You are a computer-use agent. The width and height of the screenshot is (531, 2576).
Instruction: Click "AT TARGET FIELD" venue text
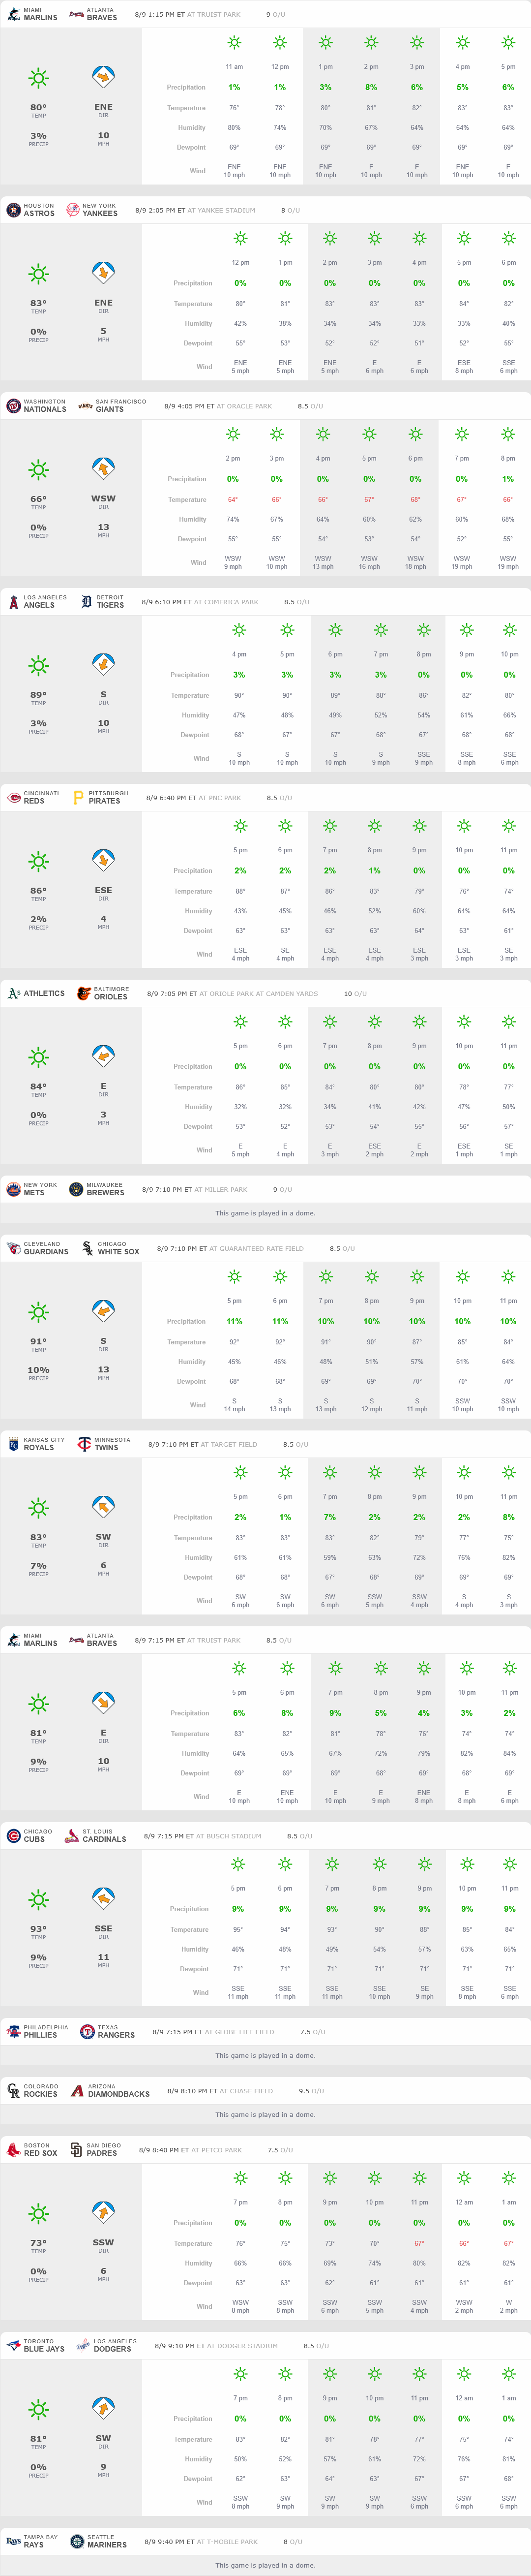pos(229,1444)
